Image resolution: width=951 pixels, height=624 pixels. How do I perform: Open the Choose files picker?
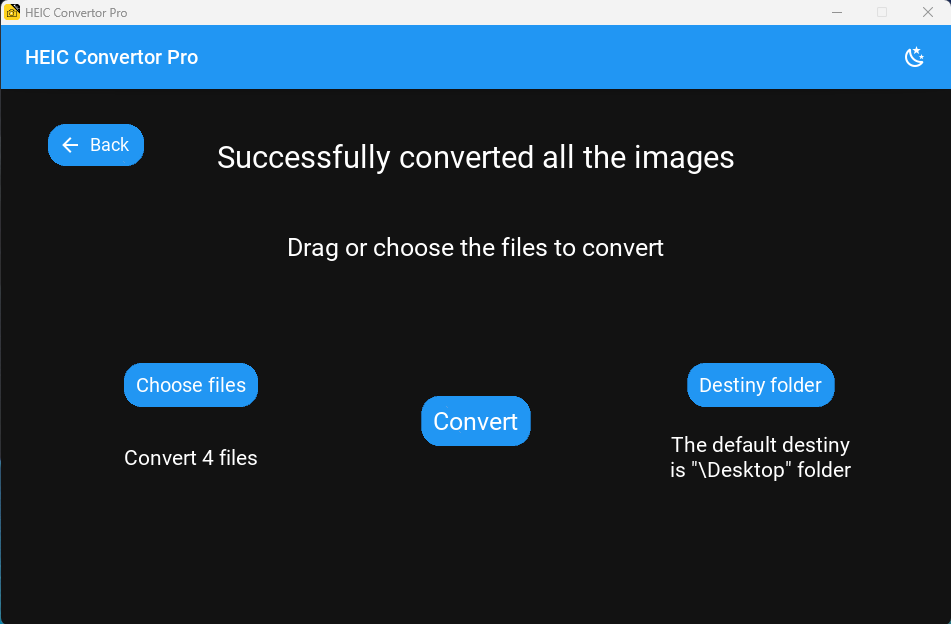click(x=191, y=385)
